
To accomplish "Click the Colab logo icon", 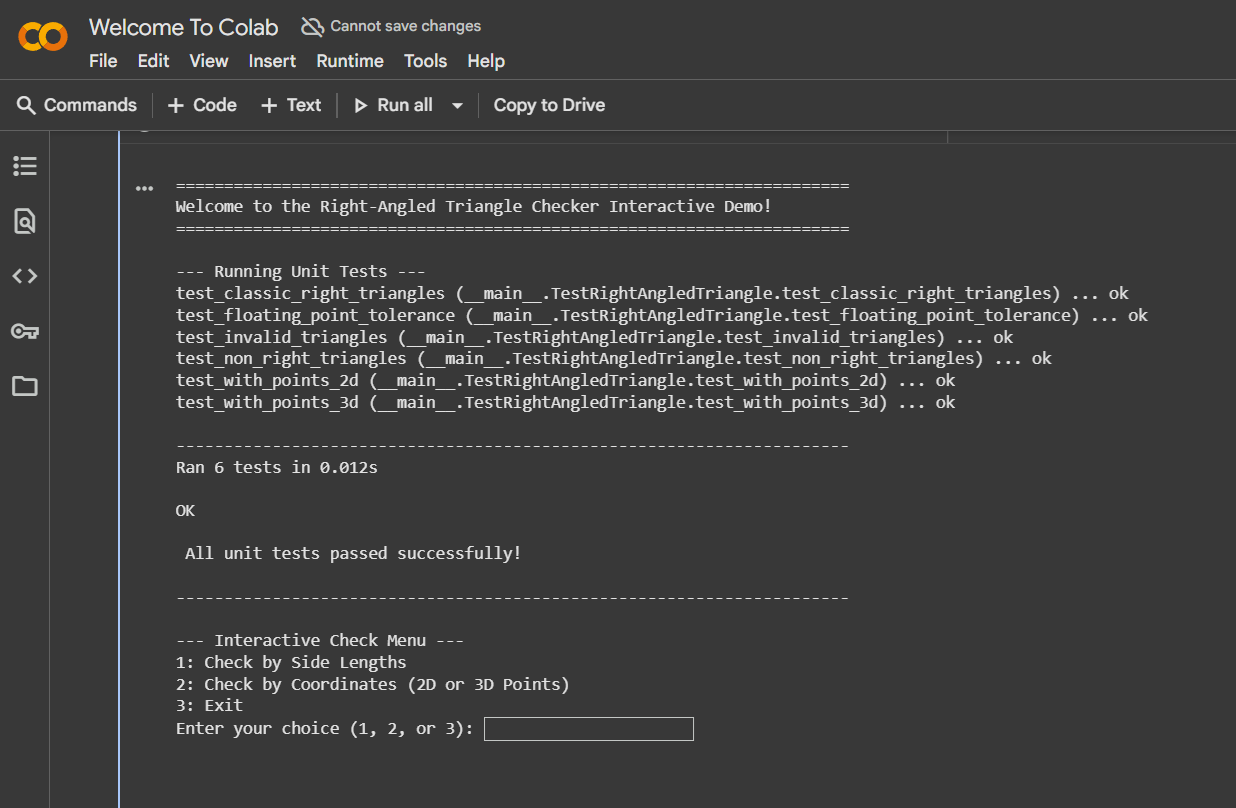I will [x=43, y=38].
